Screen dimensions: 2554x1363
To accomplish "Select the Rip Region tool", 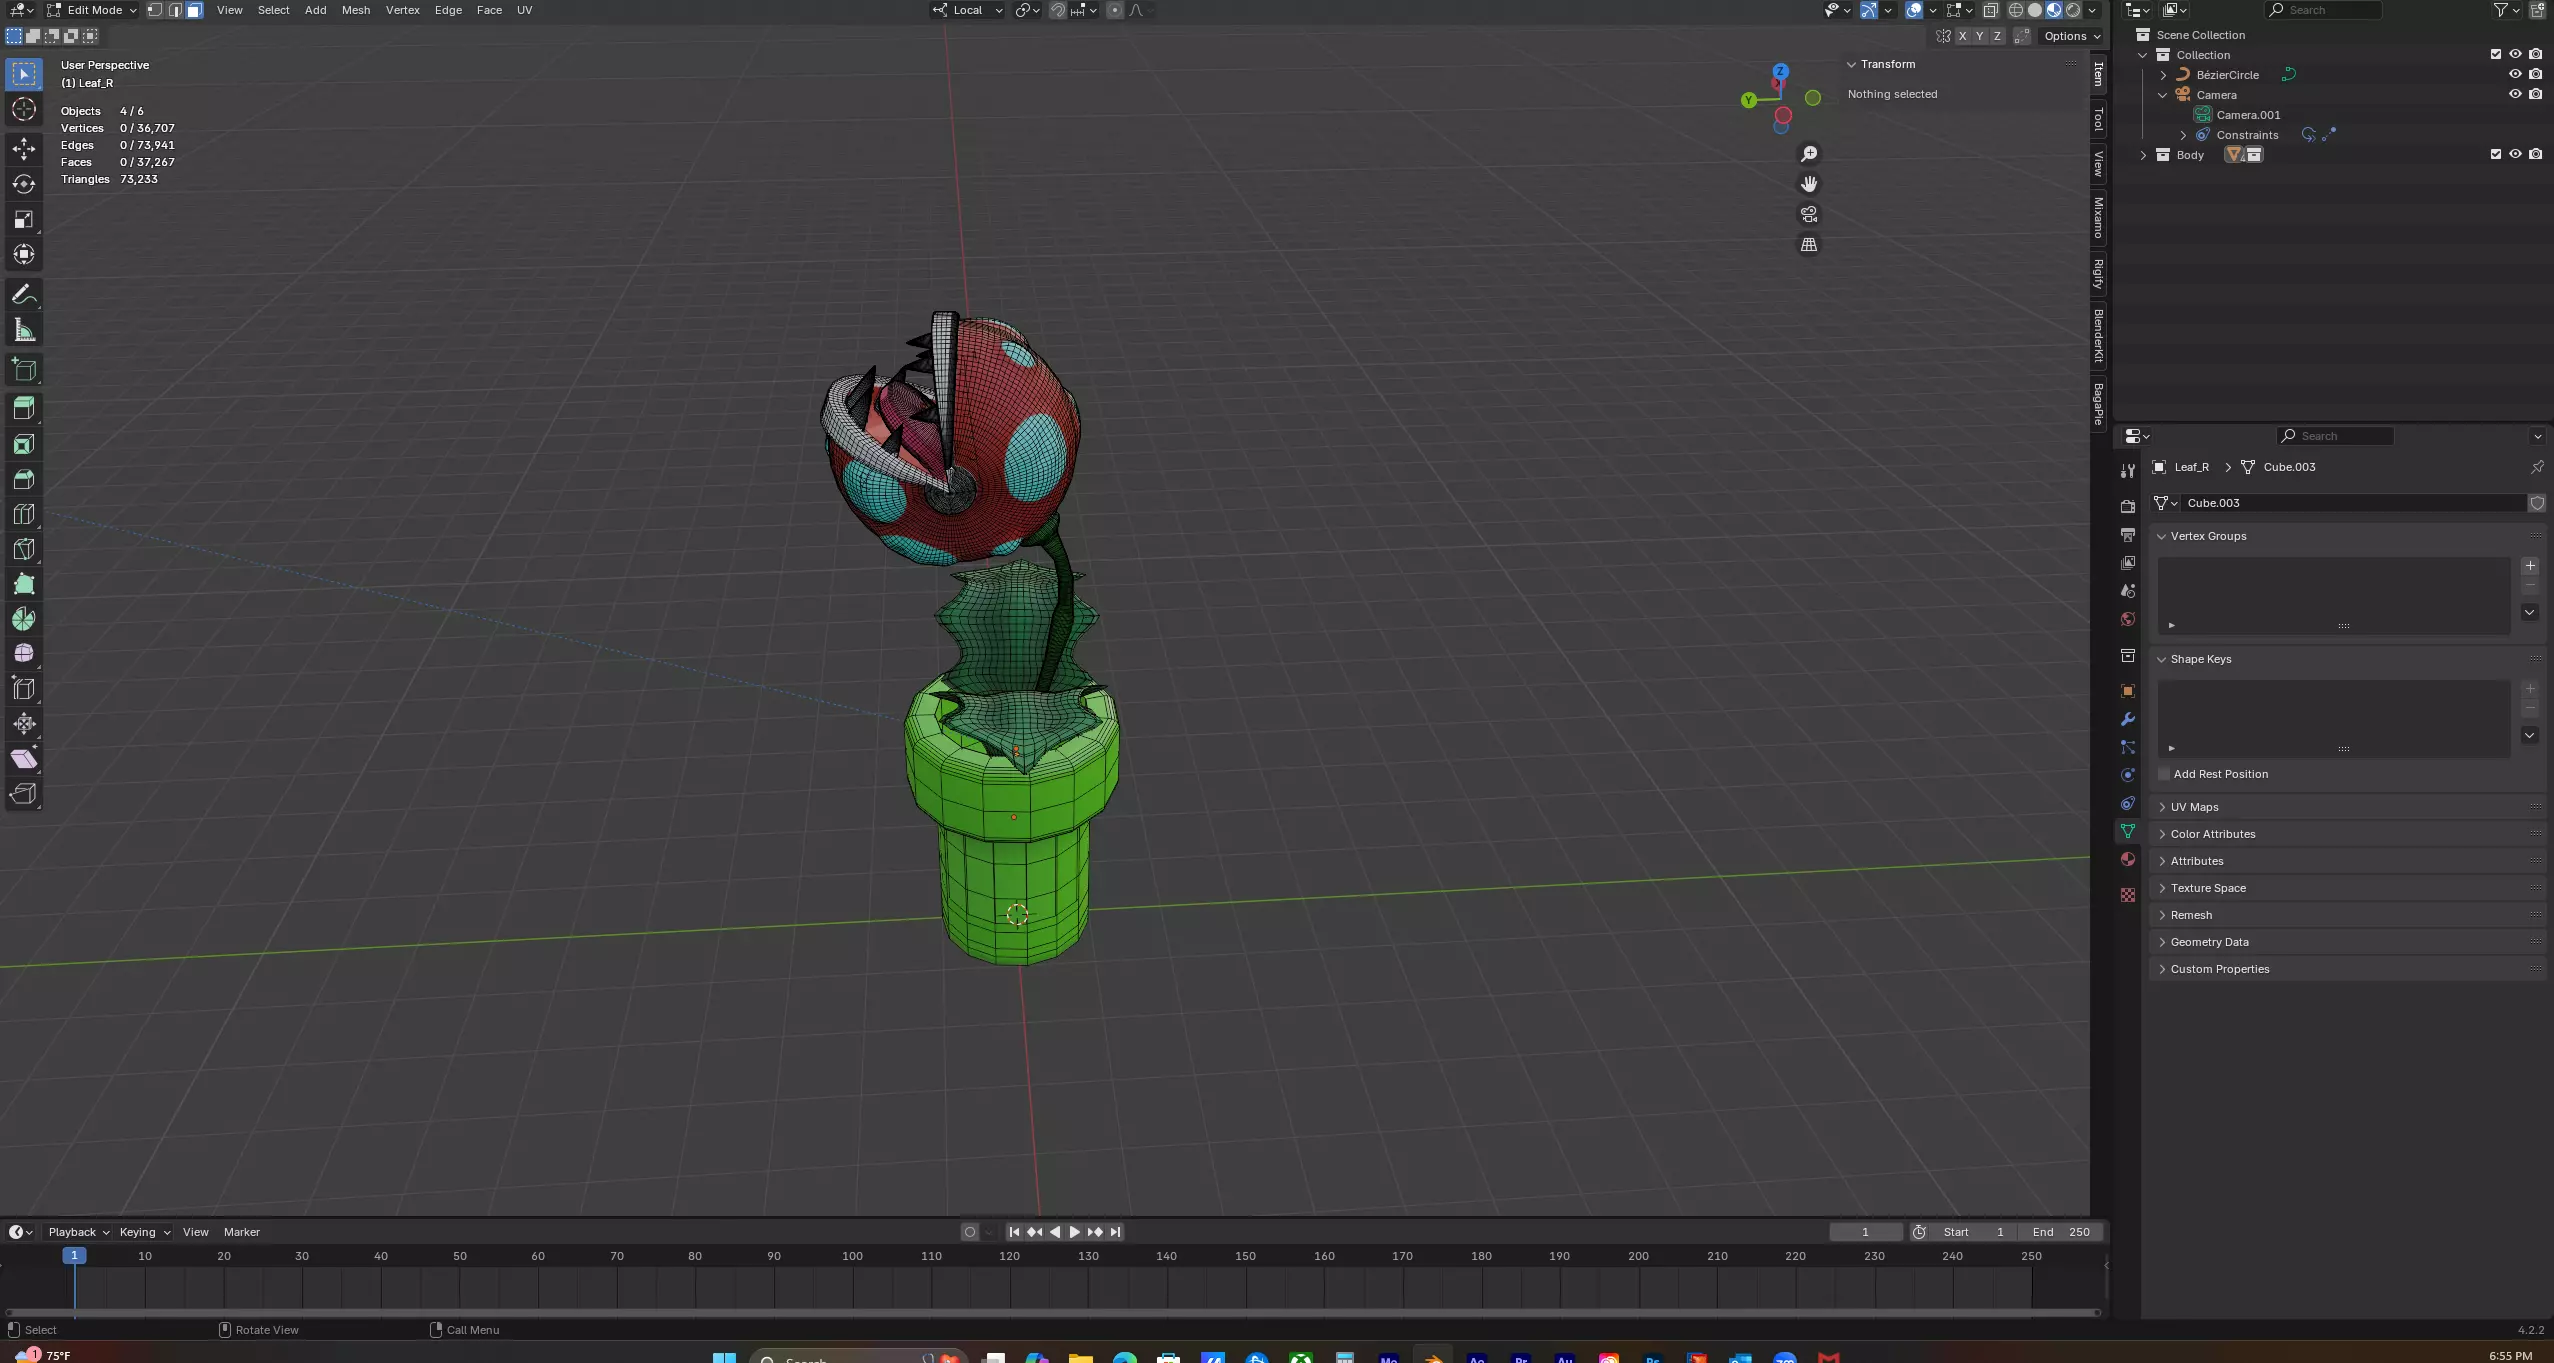I will [24, 794].
